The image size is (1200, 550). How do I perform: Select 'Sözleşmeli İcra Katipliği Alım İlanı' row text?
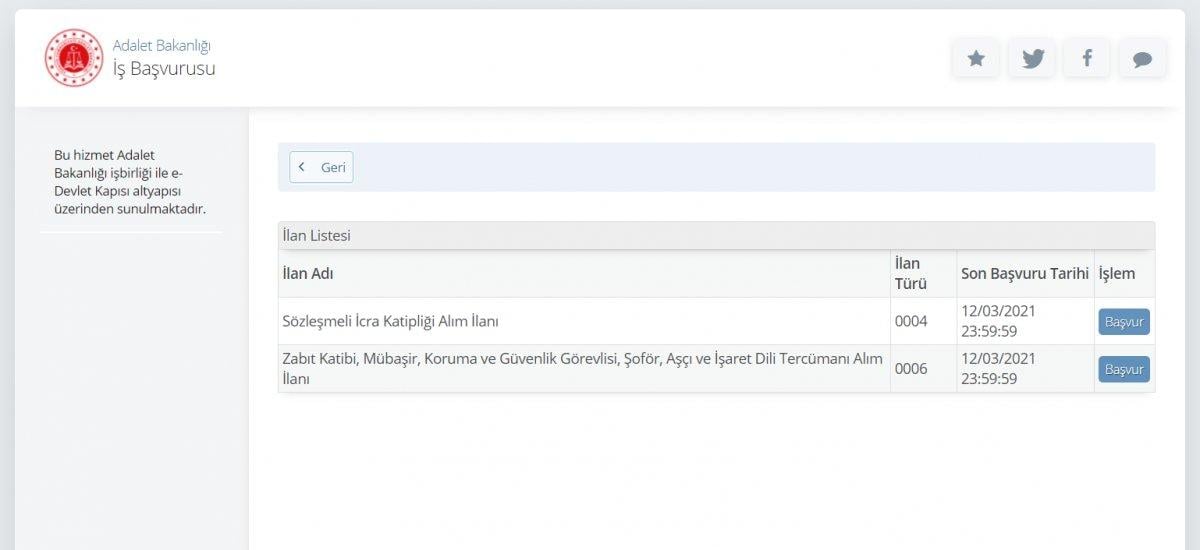(390, 321)
